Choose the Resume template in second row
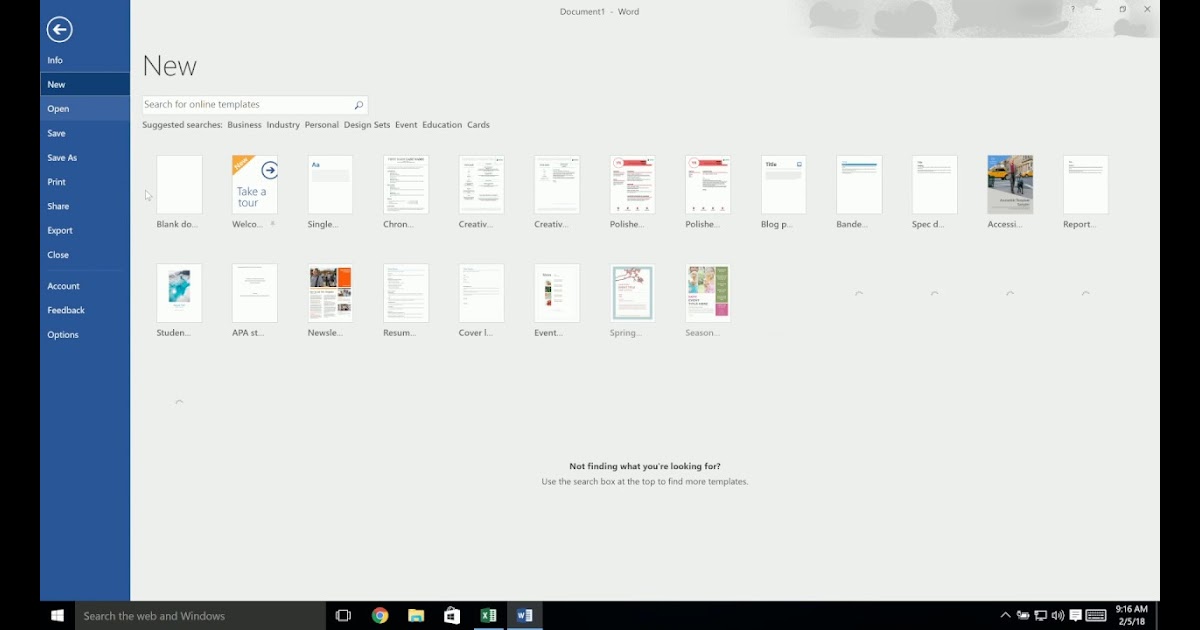Screen dimensions: 1200x630 click(406, 293)
